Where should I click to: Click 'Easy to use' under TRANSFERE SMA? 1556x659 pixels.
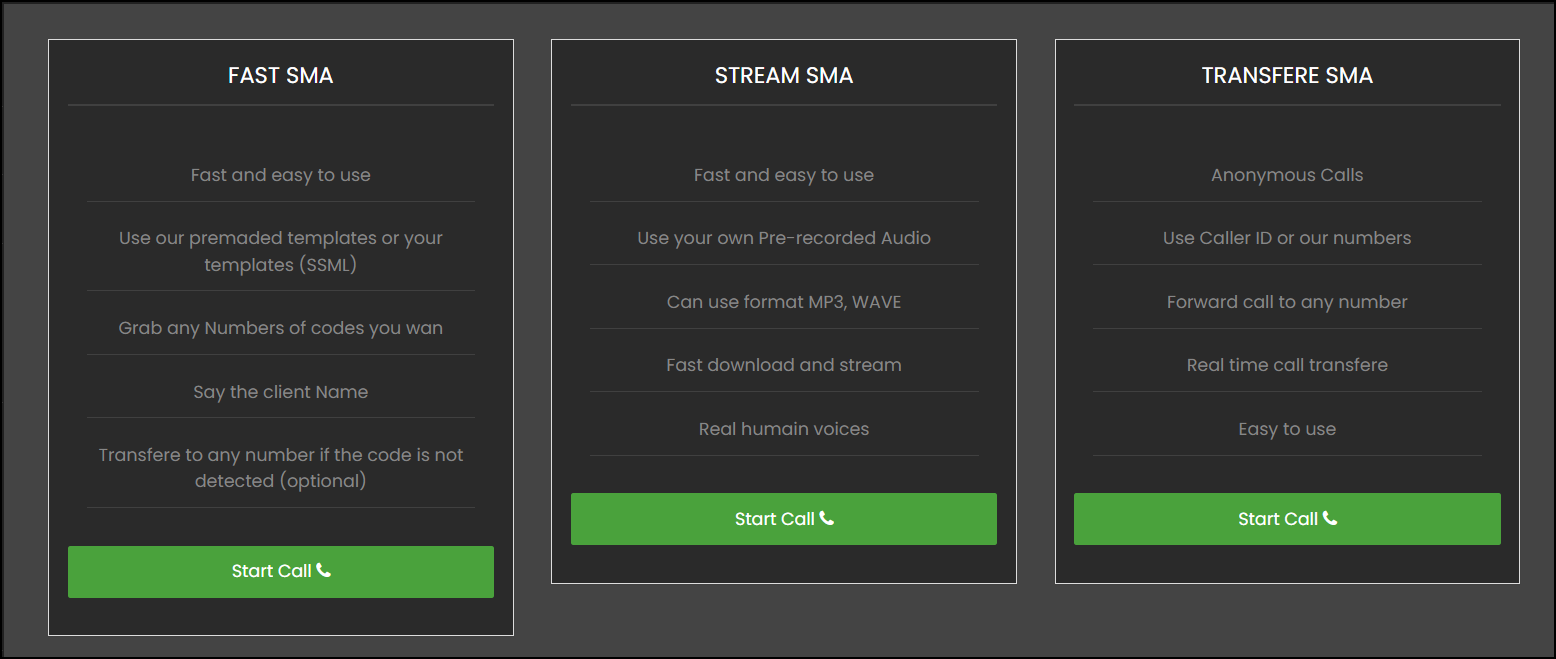tap(1287, 428)
